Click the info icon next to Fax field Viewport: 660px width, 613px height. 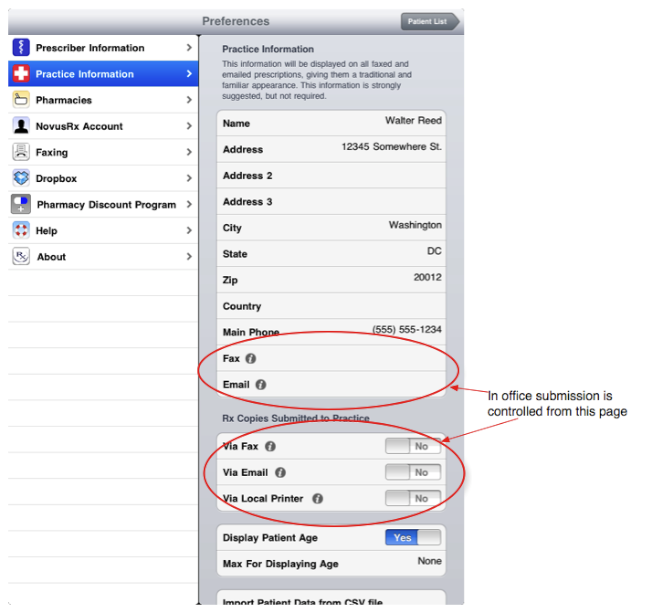[251, 358]
